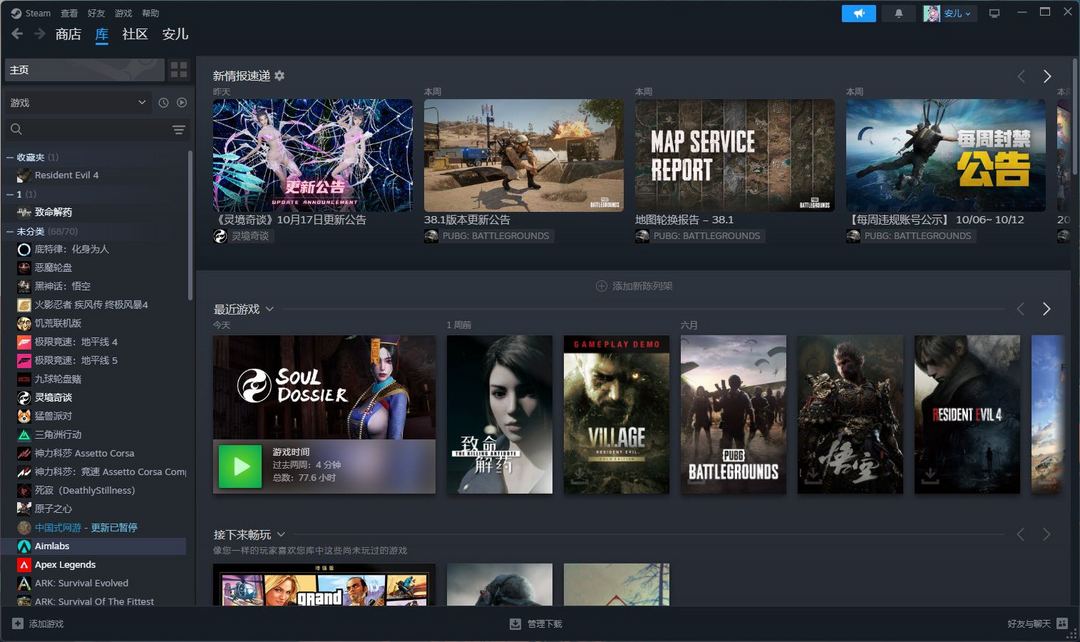The image size is (1080, 642).
Task: Click the back navigation arrow
Action: pyautogui.click(x=17, y=34)
